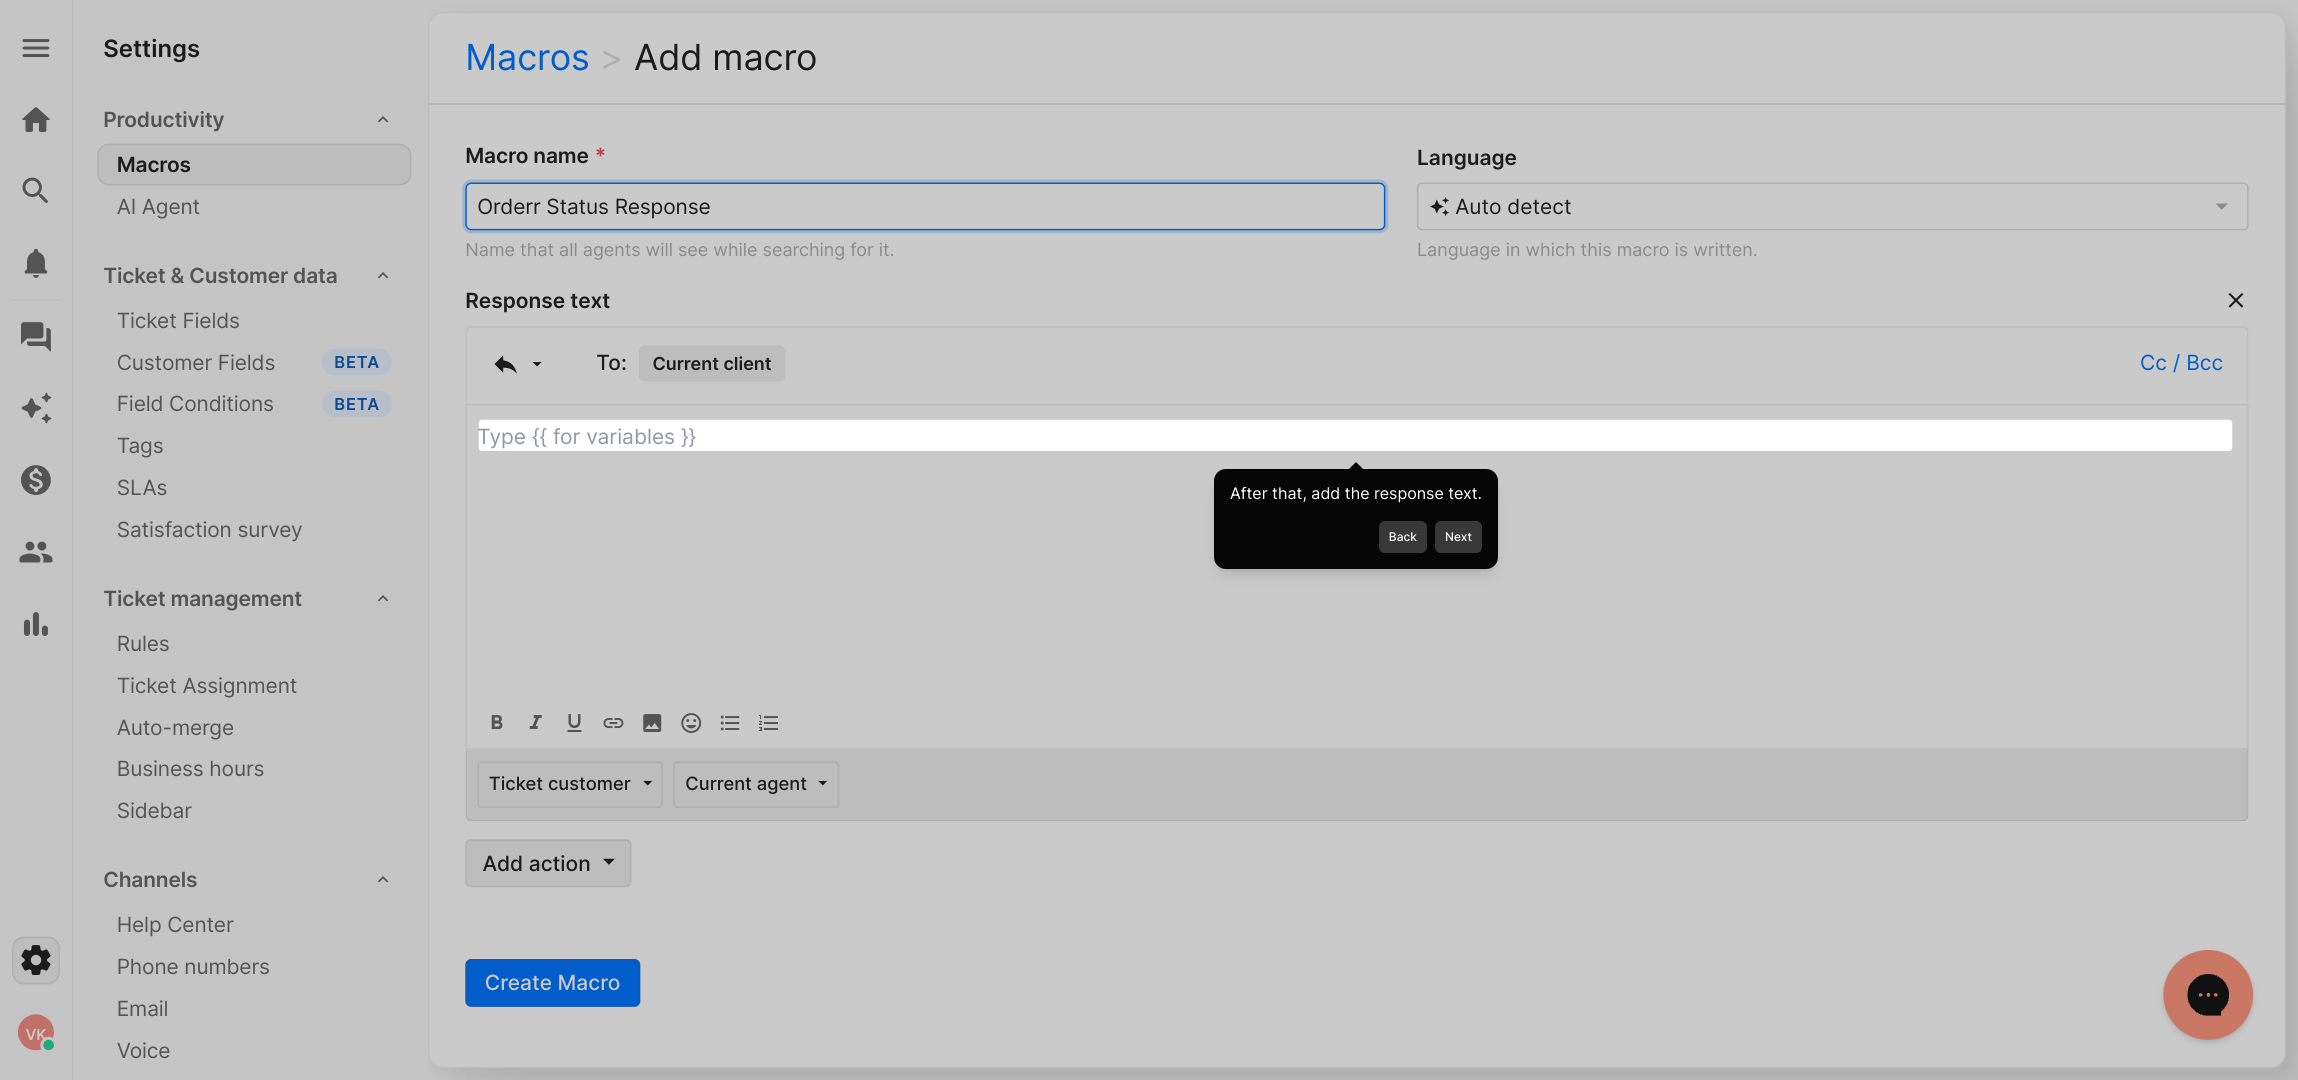Image resolution: width=2298 pixels, height=1080 pixels.
Task: Focus the Macro name field
Action: pos(925,207)
